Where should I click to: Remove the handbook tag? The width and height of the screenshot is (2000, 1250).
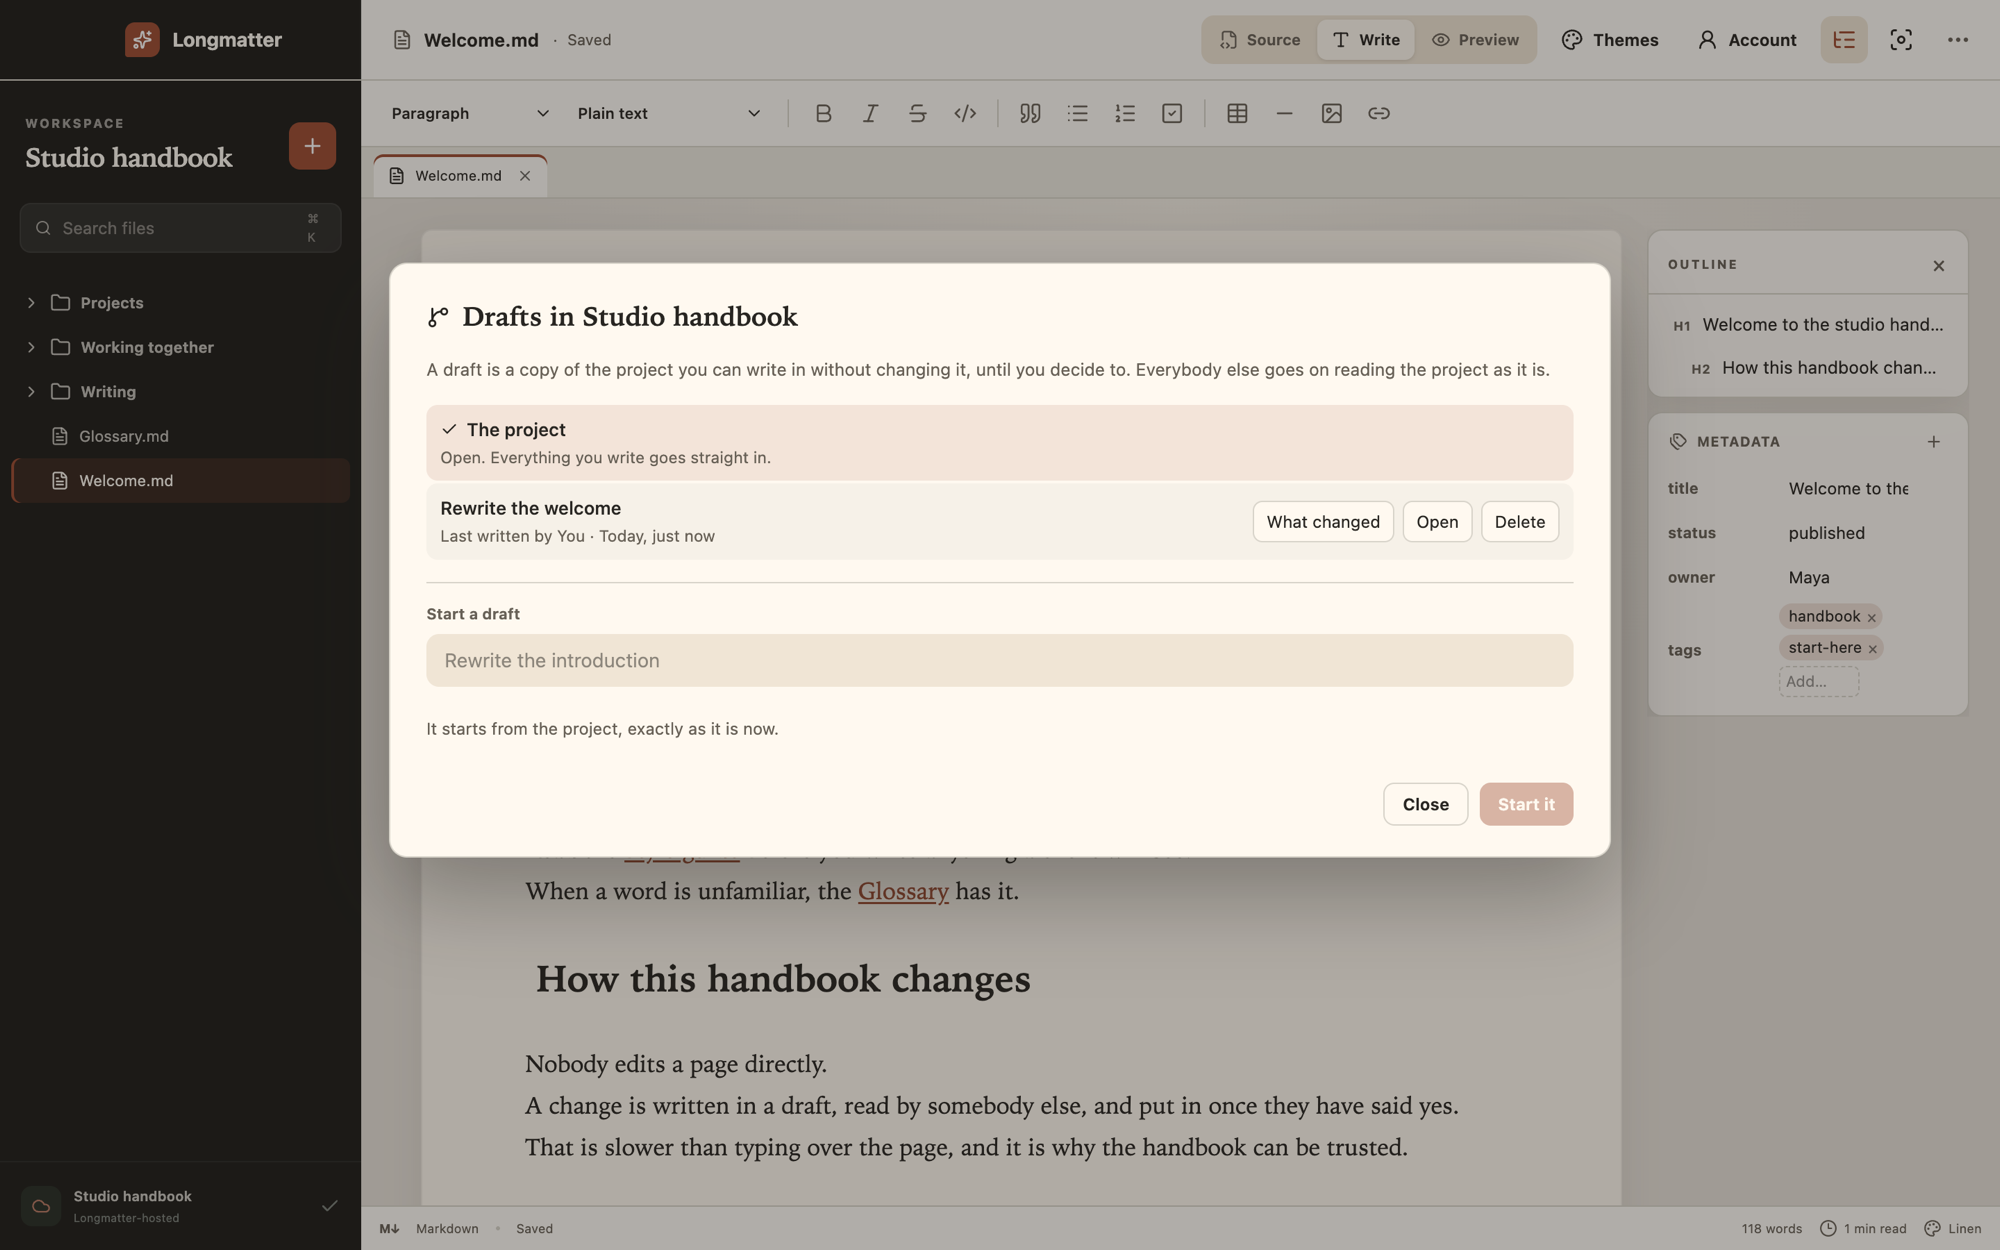coord(1872,617)
